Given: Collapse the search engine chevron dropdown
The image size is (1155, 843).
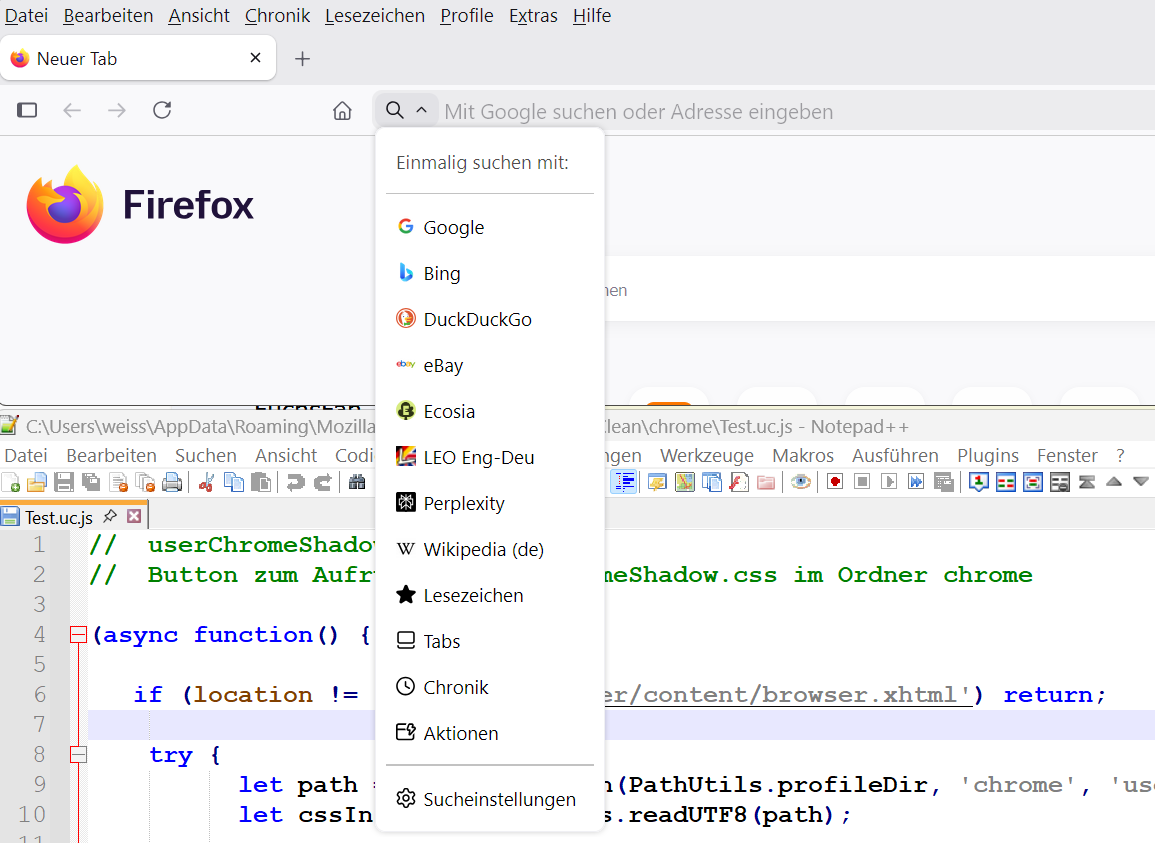Looking at the screenshot, I should [x=421, y=110].
